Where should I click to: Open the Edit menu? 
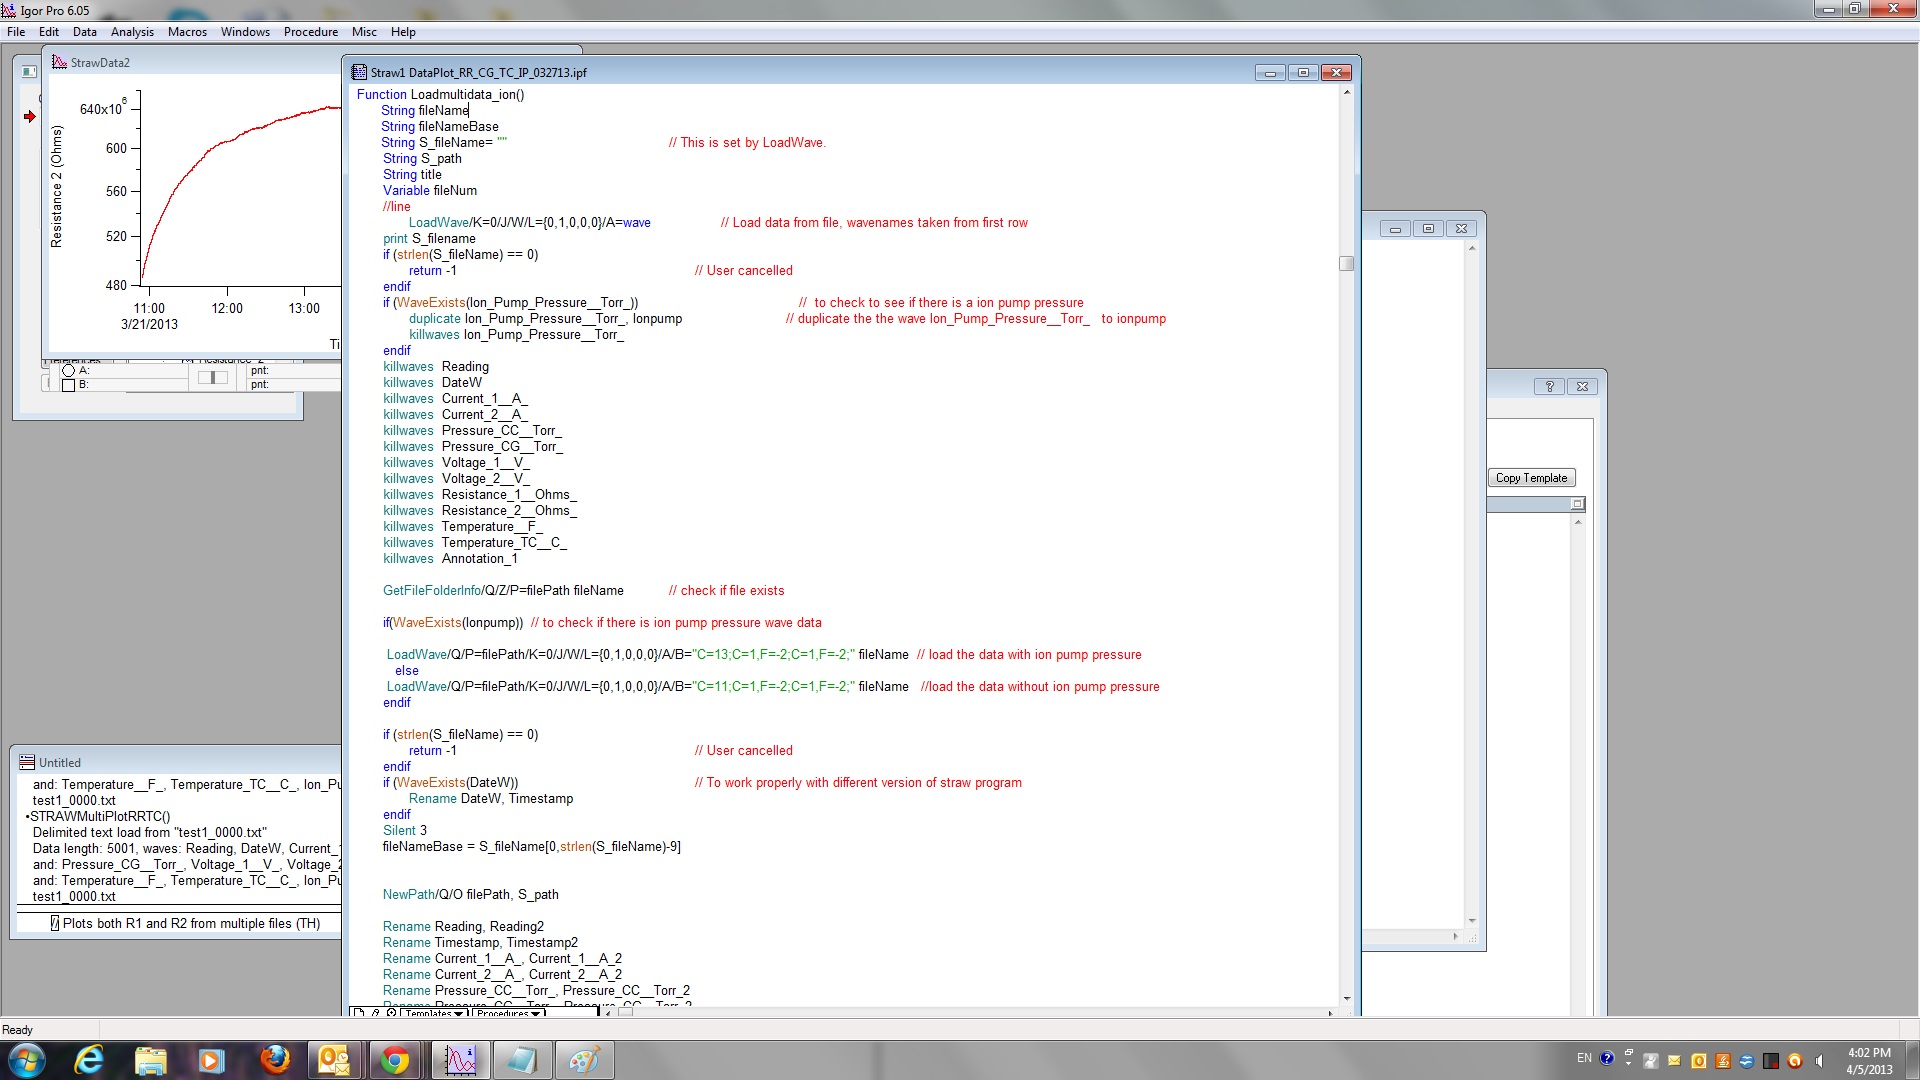[49, 32]
